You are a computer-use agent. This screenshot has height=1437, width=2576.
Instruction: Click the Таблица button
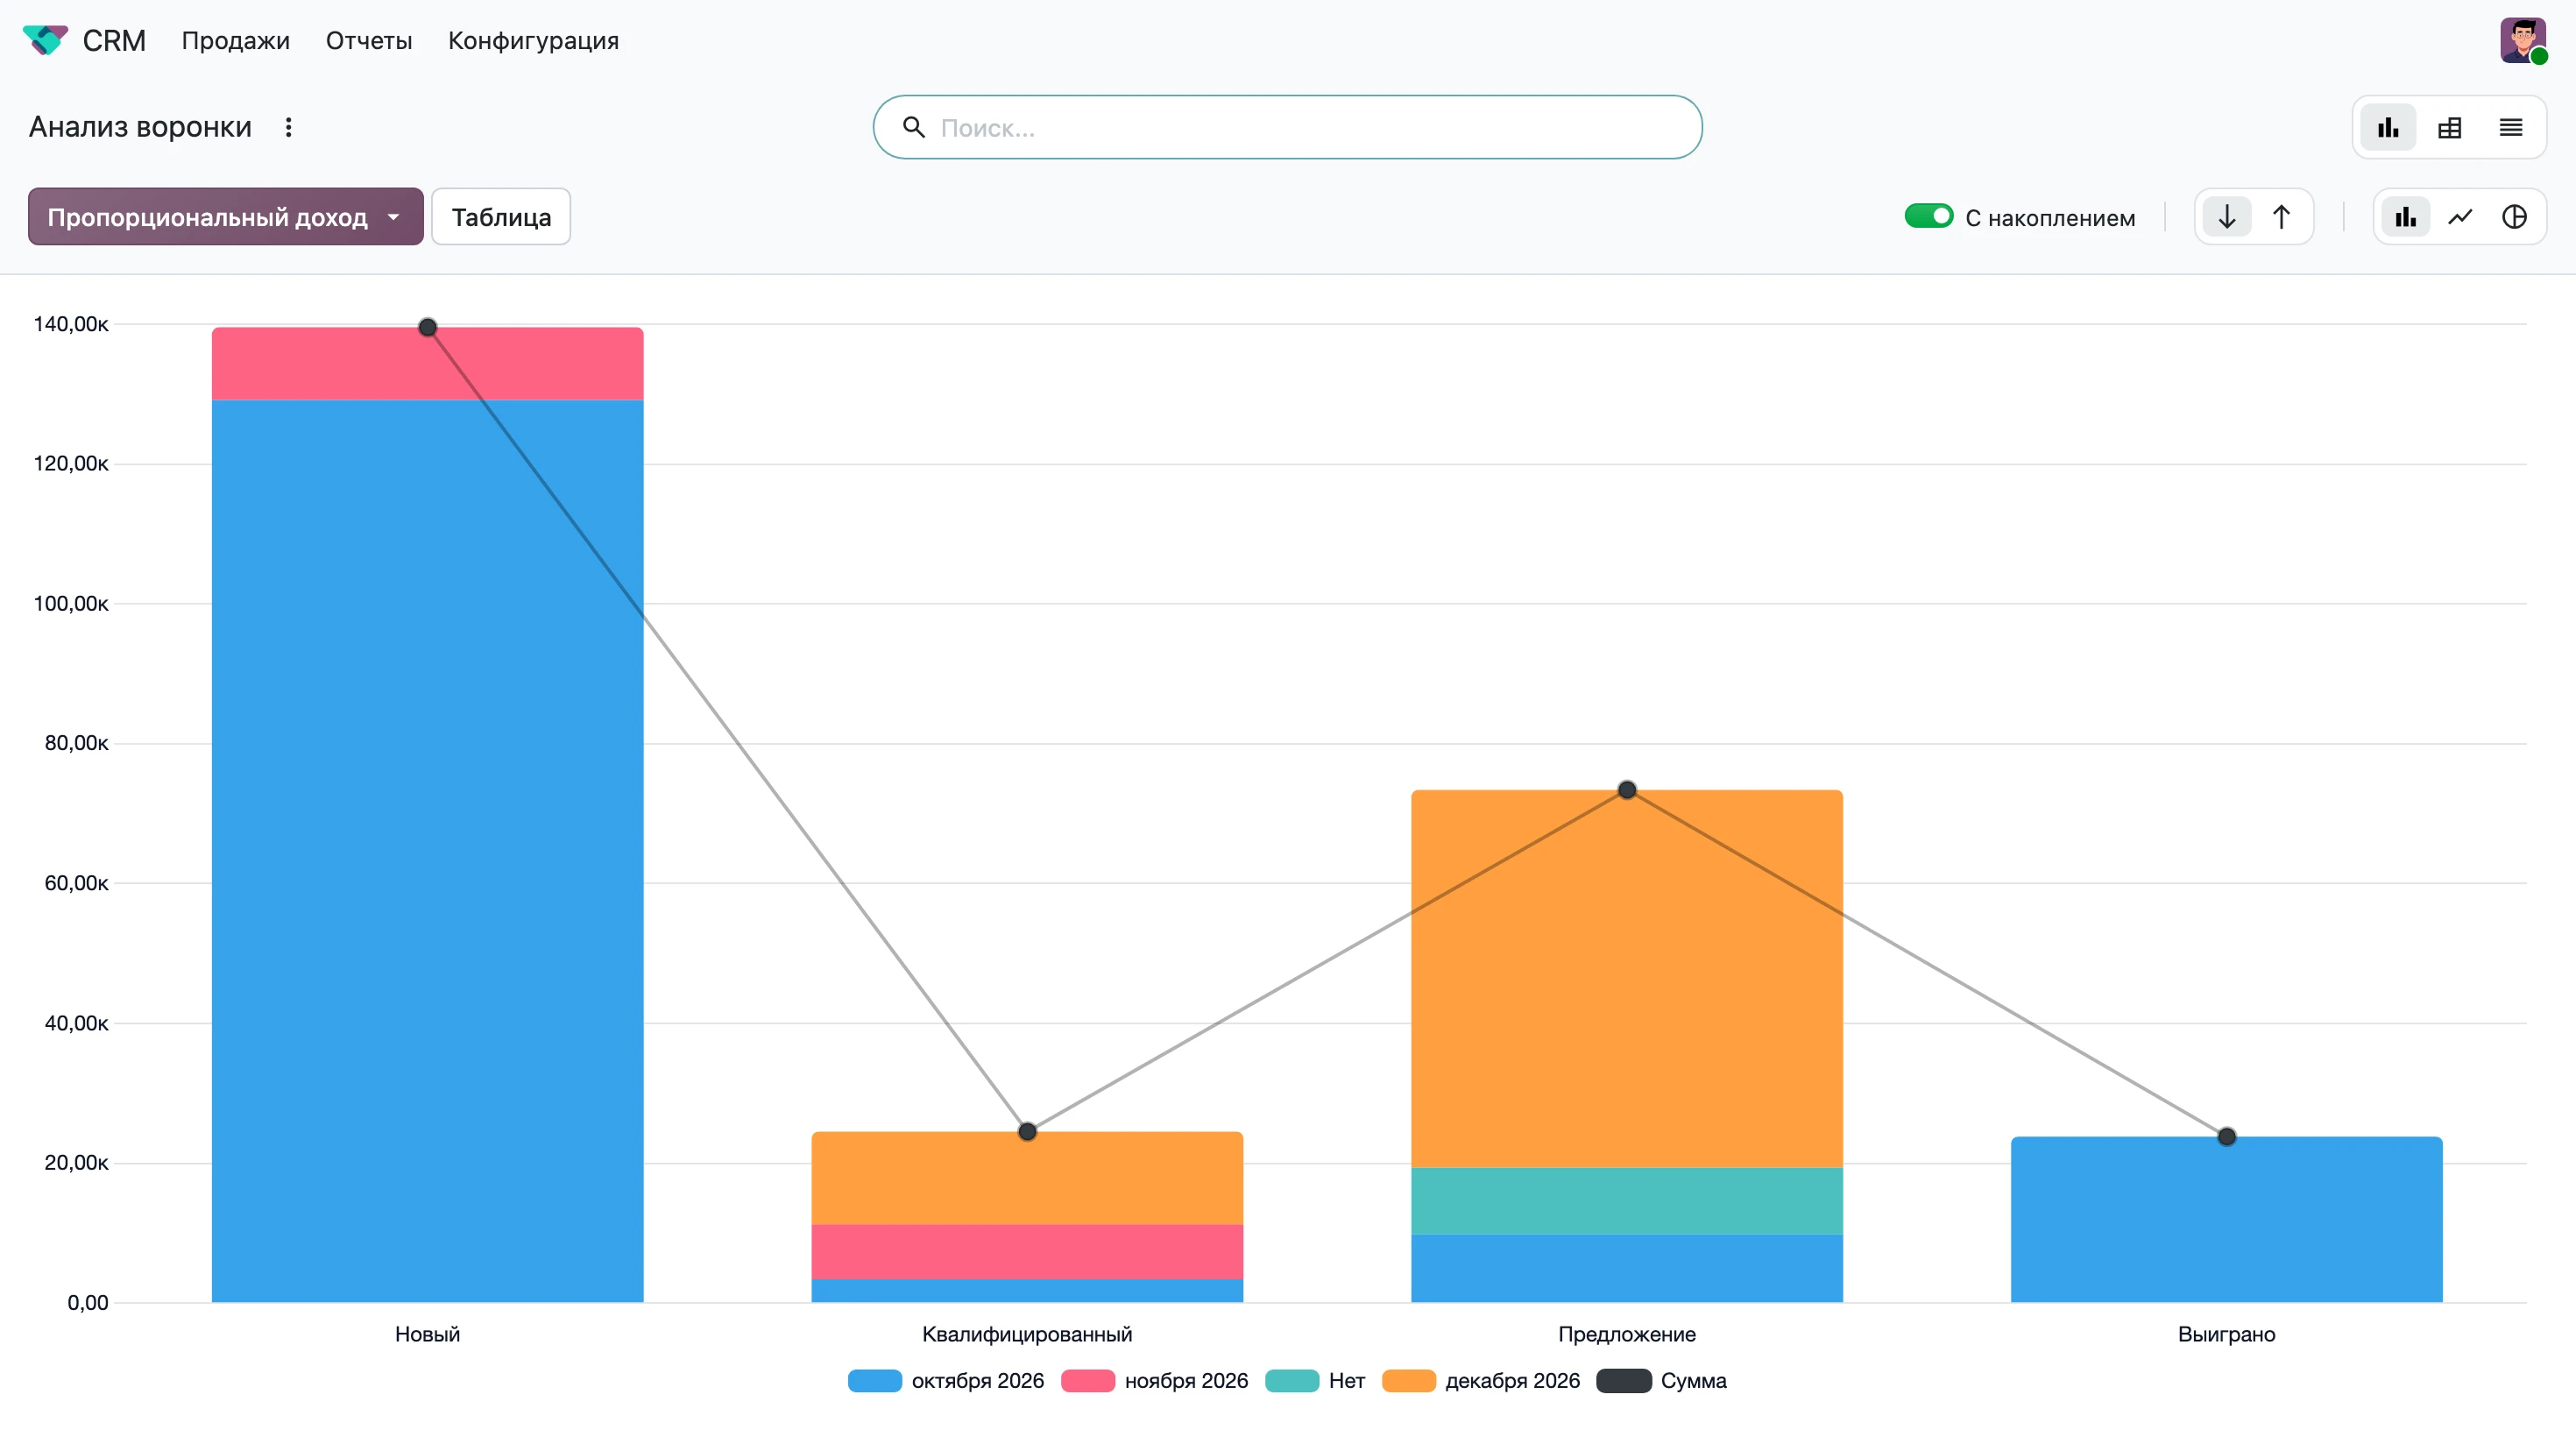click(501, 217)
